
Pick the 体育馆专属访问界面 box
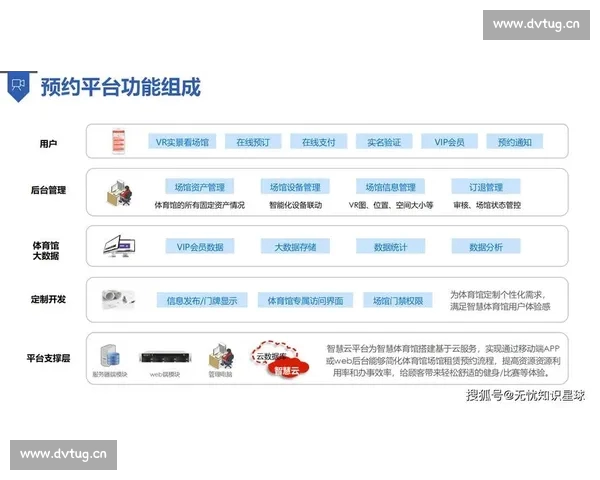tap(305, 300)
